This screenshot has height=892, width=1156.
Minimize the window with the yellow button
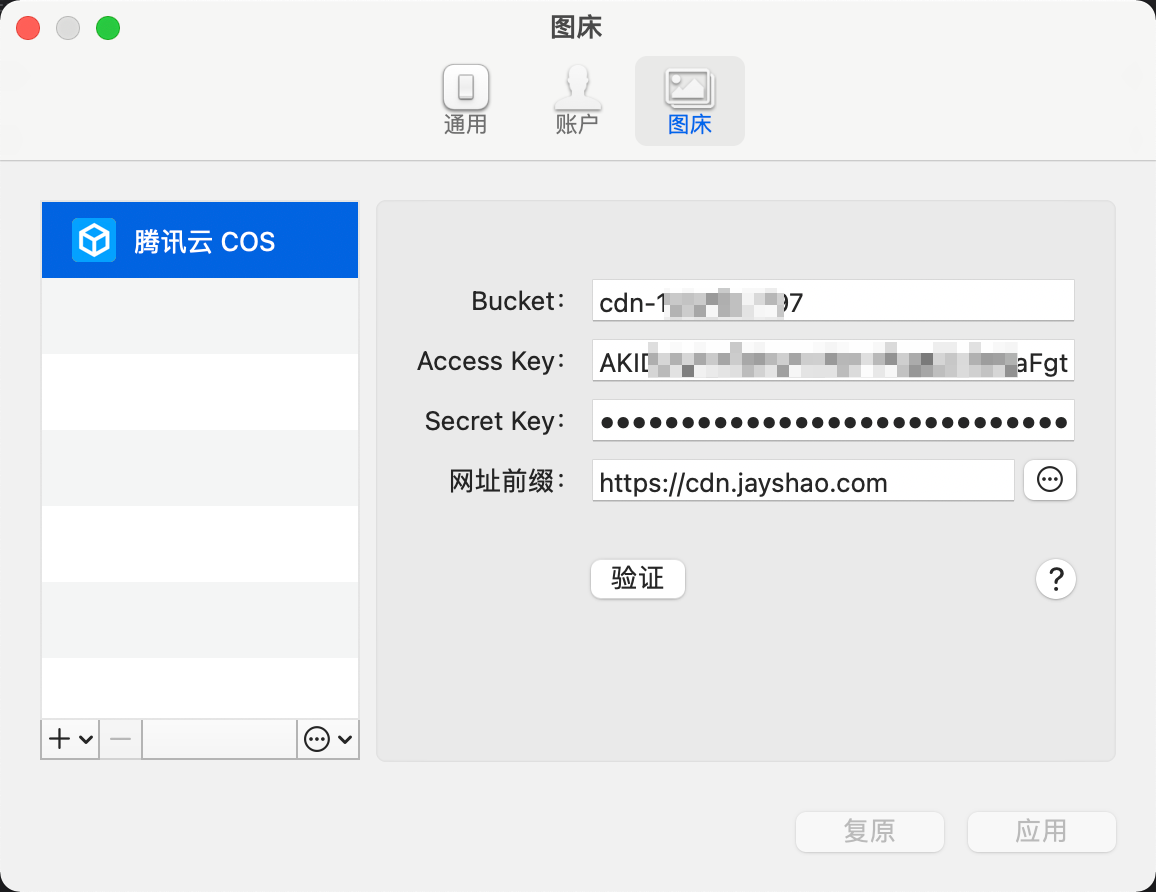tap(68, 28)
